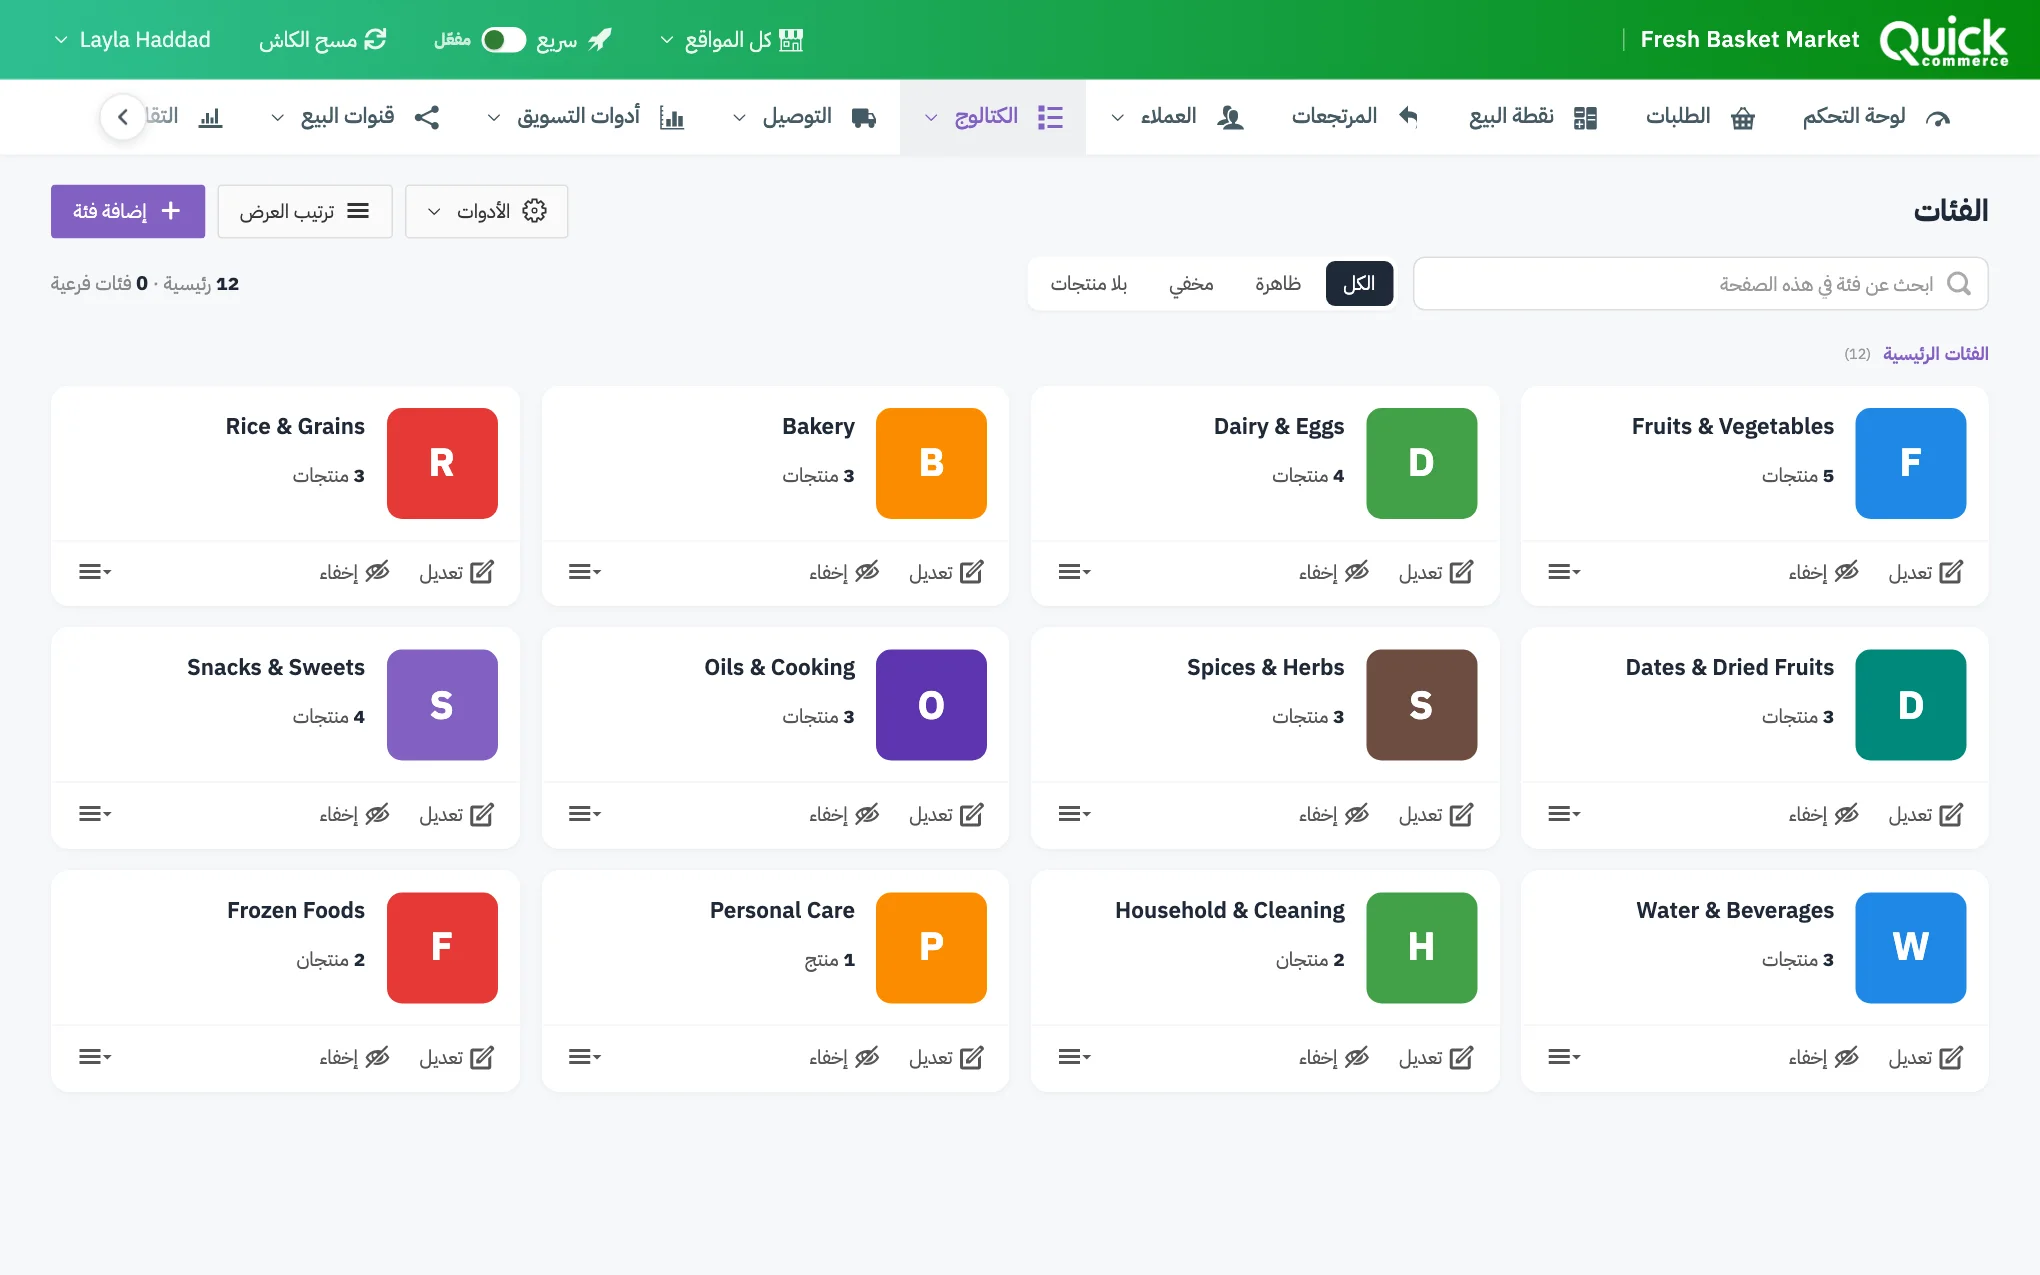The height and width of the screenshot is (1275, 2040).
Task: Open the المرتجعات returns menu item
Action: (1355, 117)
